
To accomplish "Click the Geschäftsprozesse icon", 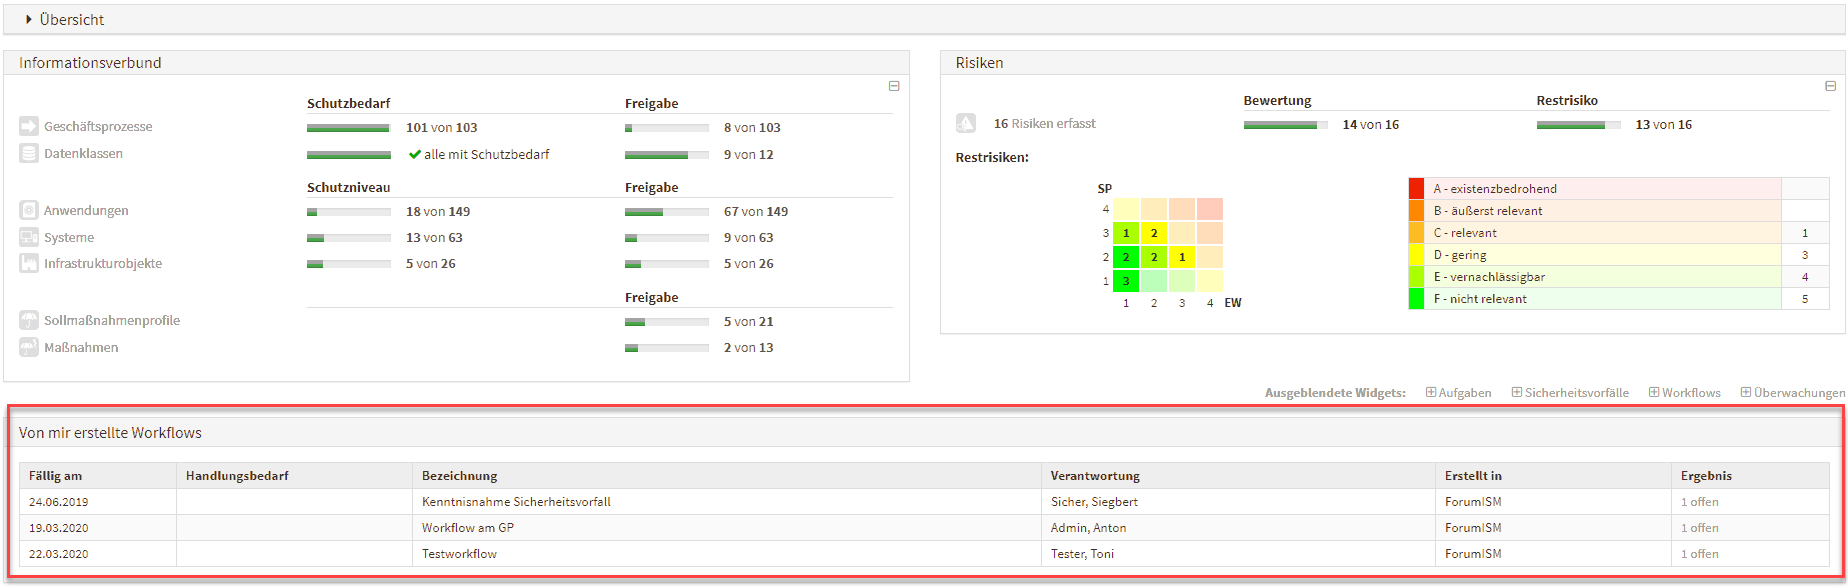I will [x=28, y=126].
